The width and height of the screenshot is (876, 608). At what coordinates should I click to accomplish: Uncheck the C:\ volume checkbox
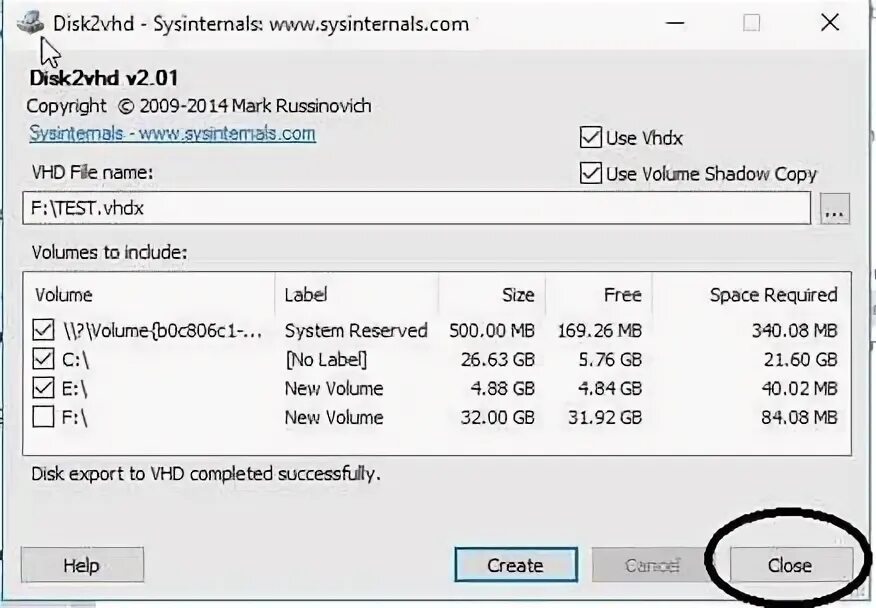pyautogui.click(x=43, y=359)
